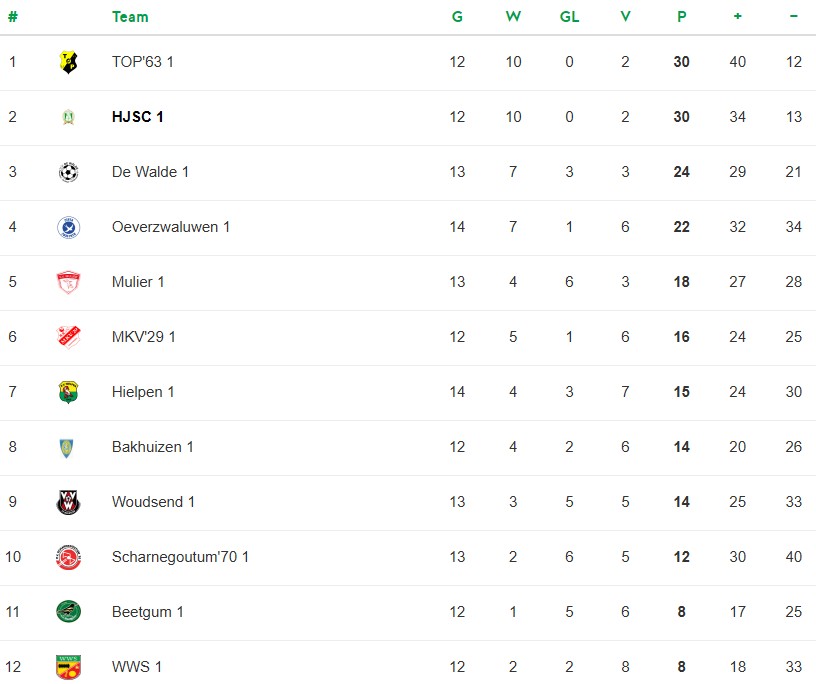Image resolution: width=816 pixels, height=684 pixels.
Task: Click the De Walde 1 football logo
Action: (68, 172)
